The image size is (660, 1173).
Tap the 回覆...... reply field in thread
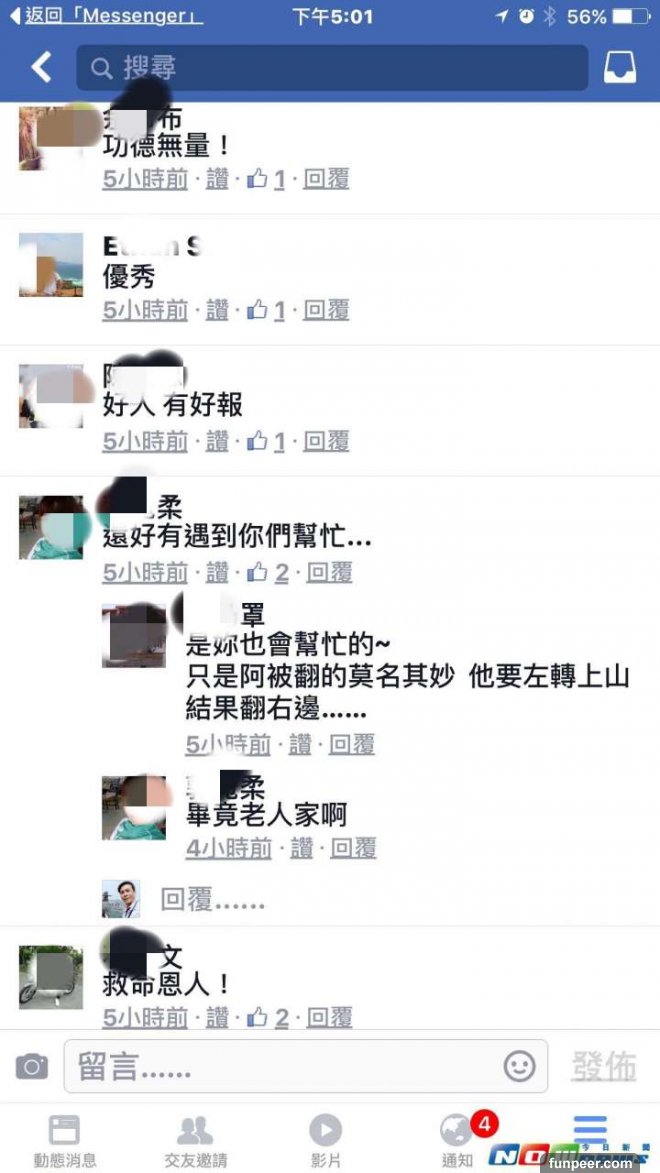(213, 899)
